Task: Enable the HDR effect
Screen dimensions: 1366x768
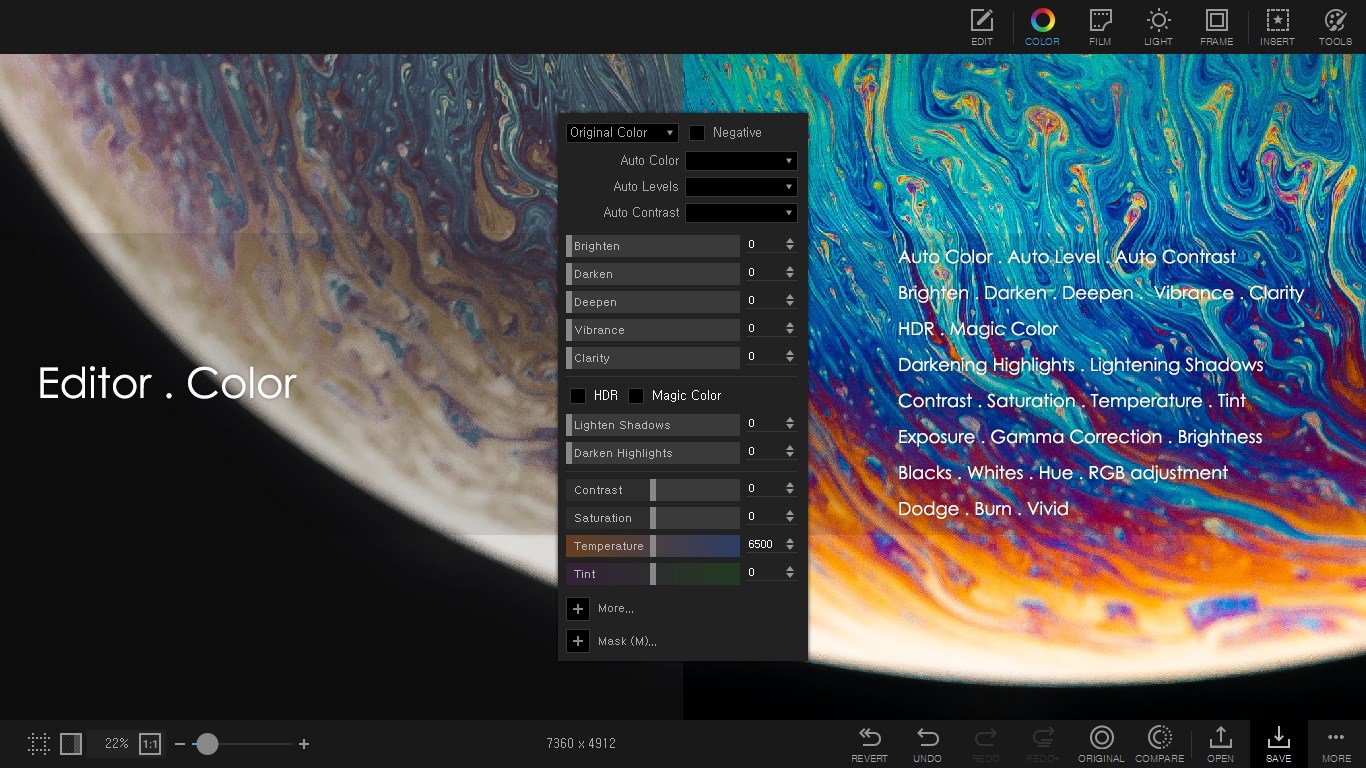Action: point(578,395)
